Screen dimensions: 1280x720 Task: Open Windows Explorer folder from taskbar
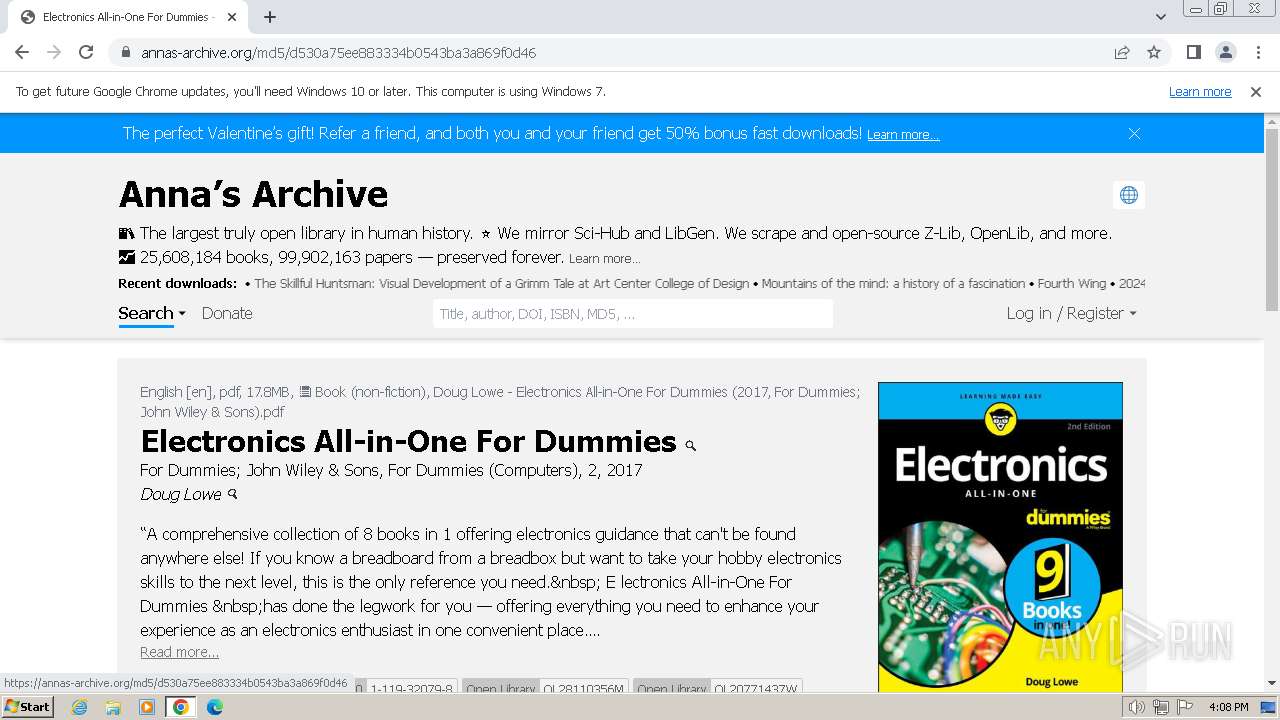[113, 707]
